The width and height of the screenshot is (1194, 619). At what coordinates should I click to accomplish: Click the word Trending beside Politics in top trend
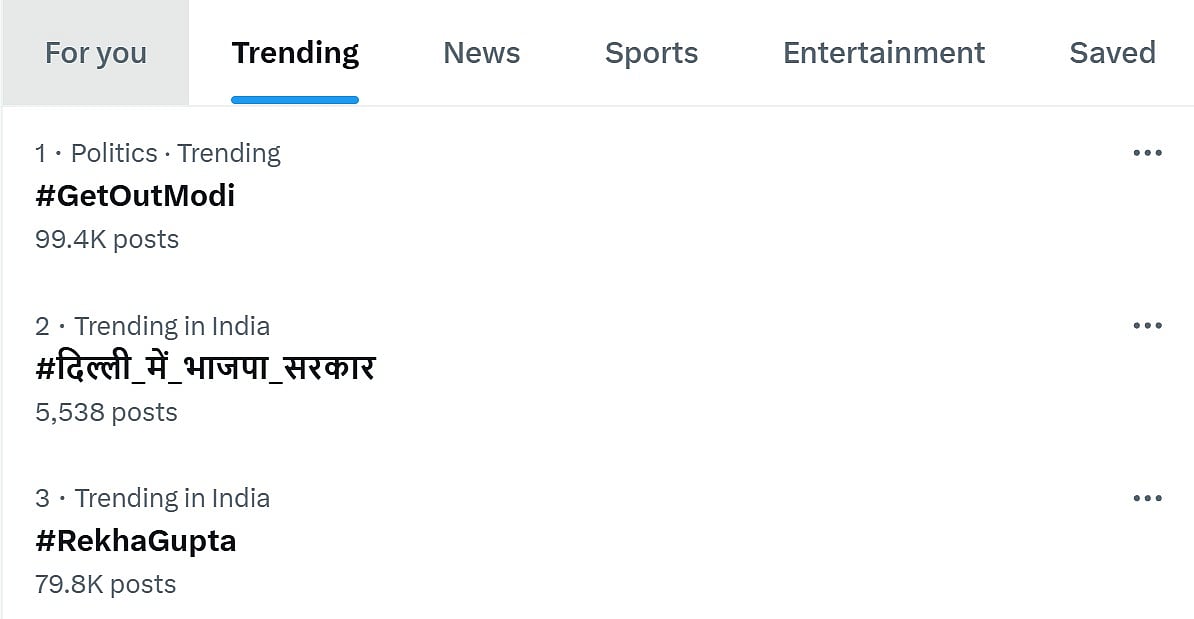pos(229,153)
